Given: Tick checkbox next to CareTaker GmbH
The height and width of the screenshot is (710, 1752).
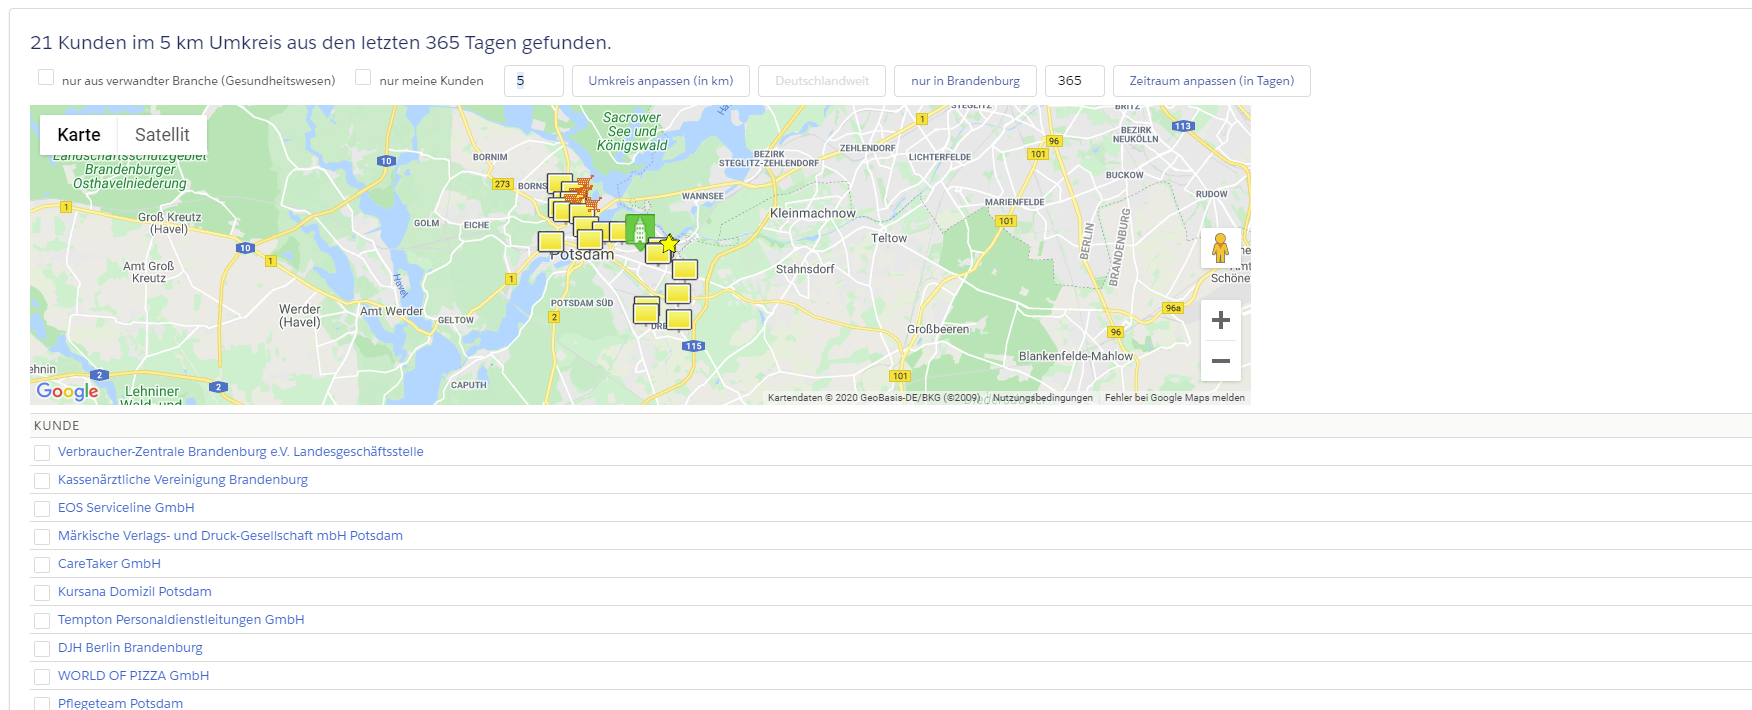Looking at the screenshot, I should pyautogui.click(x=42, y=565).
